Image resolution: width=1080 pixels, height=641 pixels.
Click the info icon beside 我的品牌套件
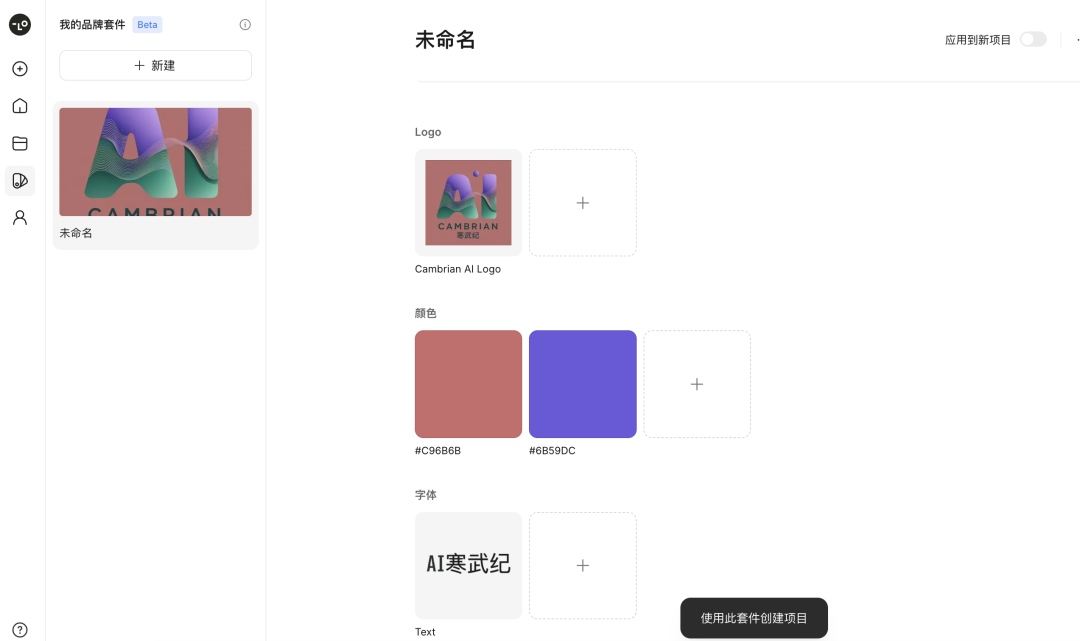245,24
